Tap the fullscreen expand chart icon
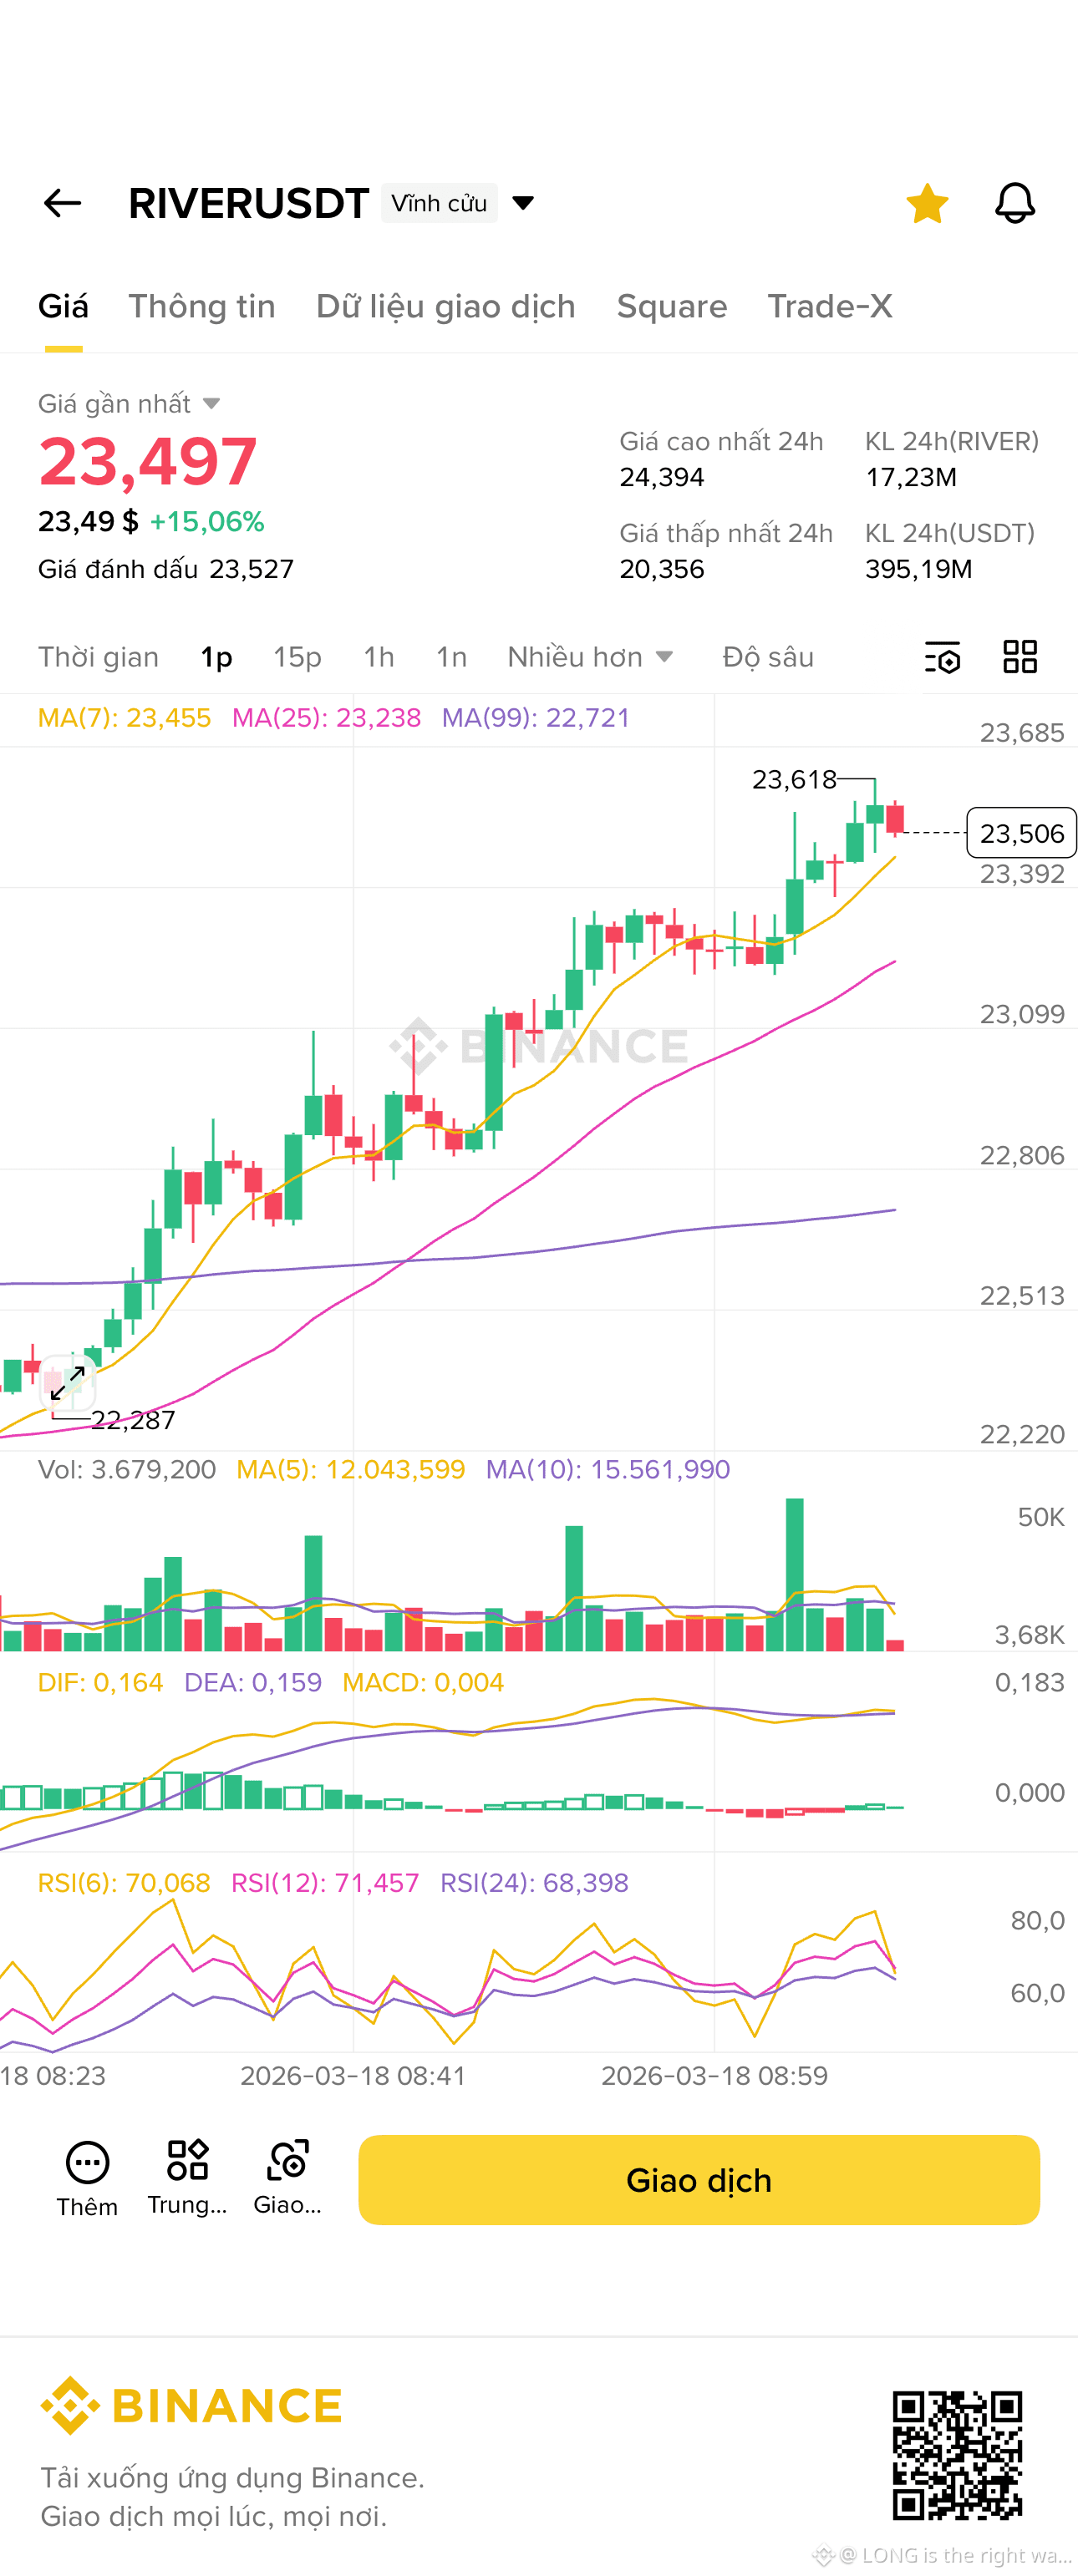1078x2576 pixels. 68,1384
